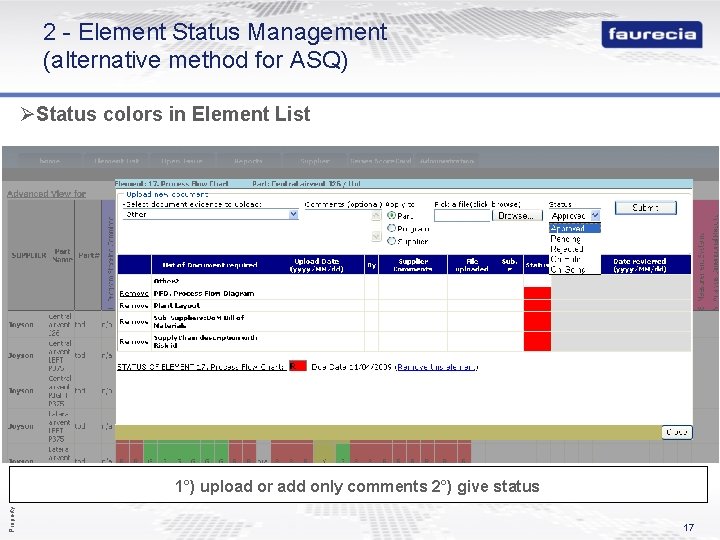Click the Browse... button

[x=517, y=215]
